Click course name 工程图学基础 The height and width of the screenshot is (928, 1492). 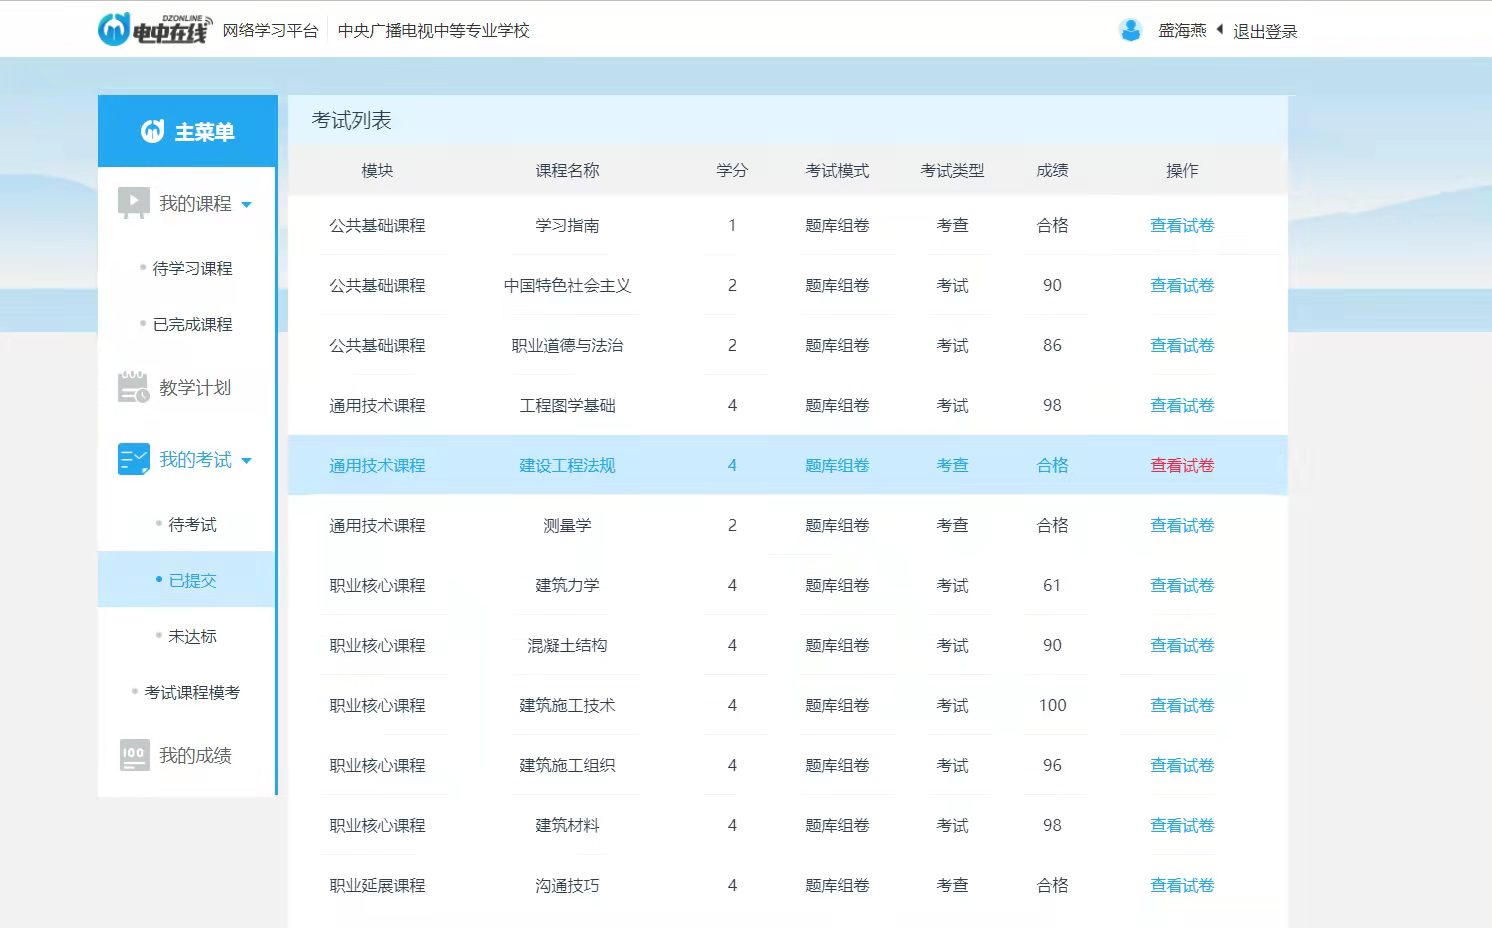tap(567, 405)
